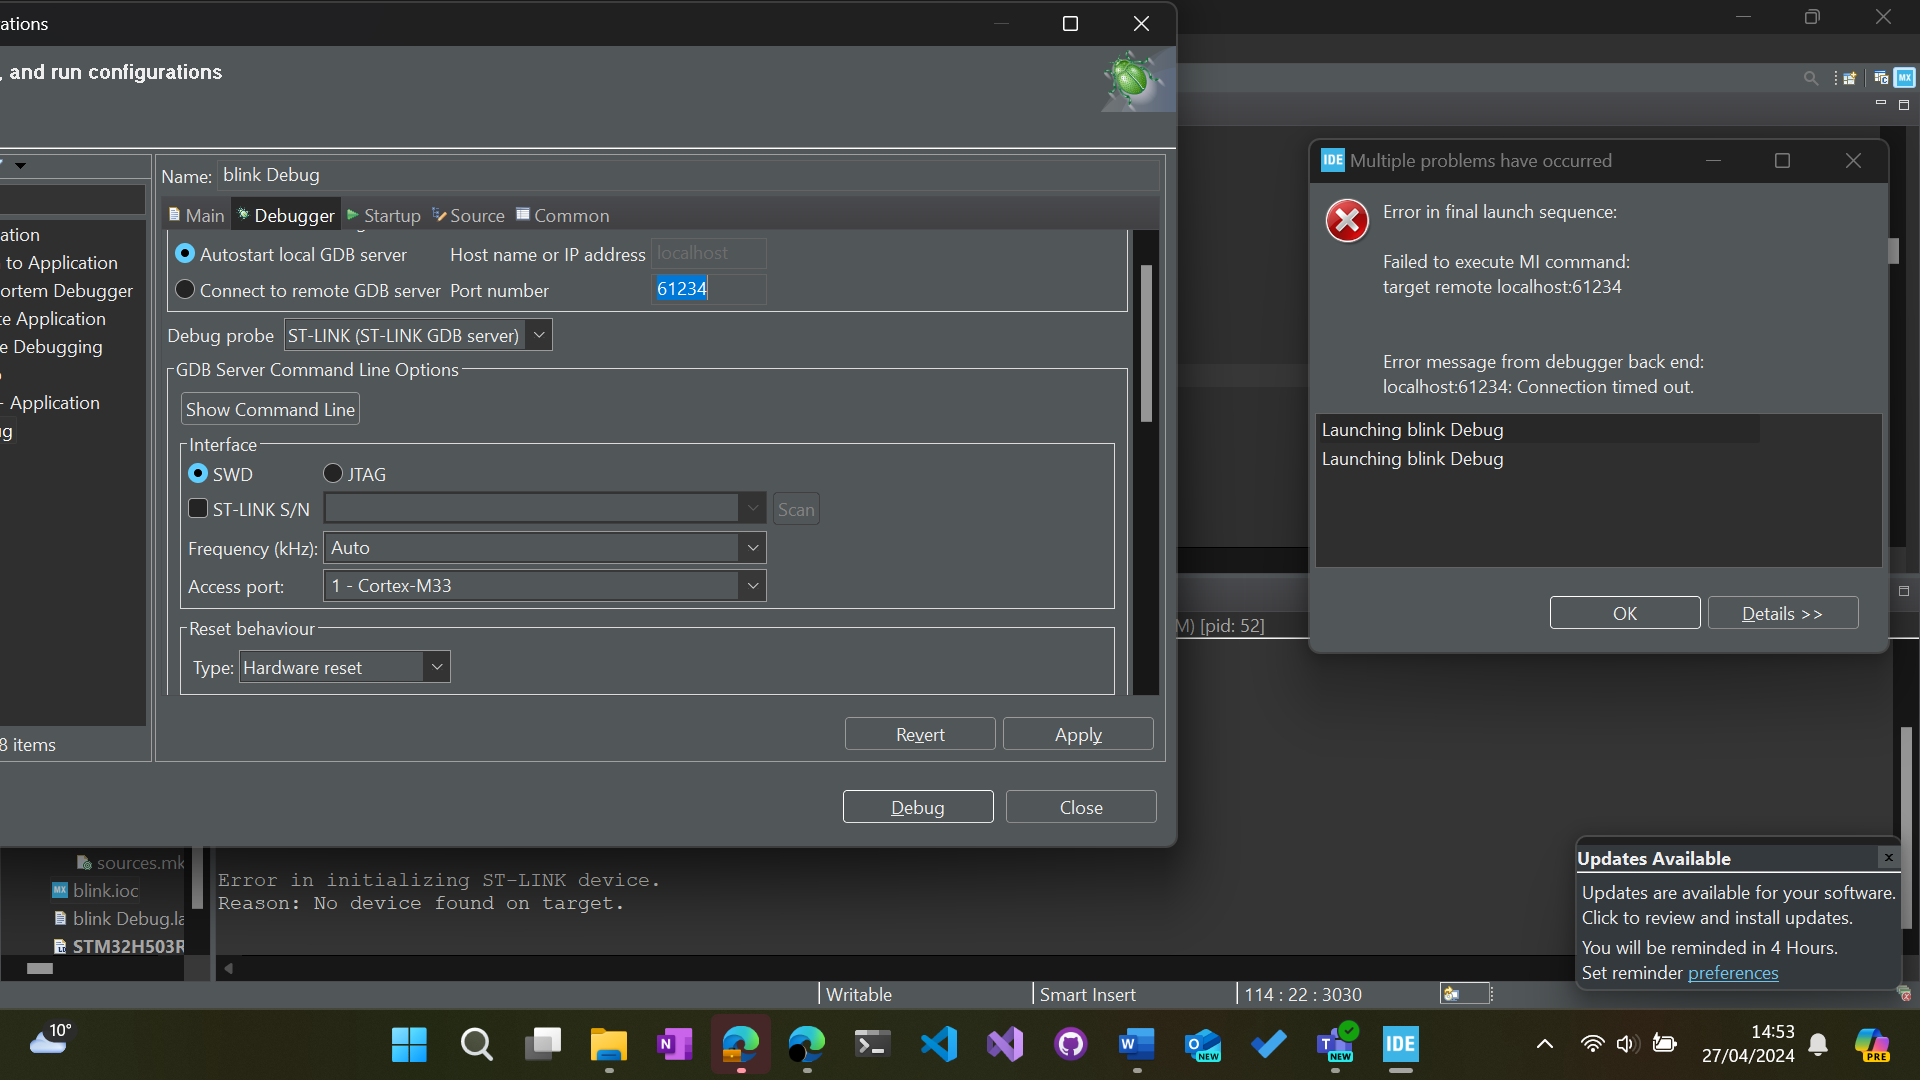Open the STM32CubeMX perspective via MX icon
This screenshot has height=1080, width=1920.
[1905, 77]
